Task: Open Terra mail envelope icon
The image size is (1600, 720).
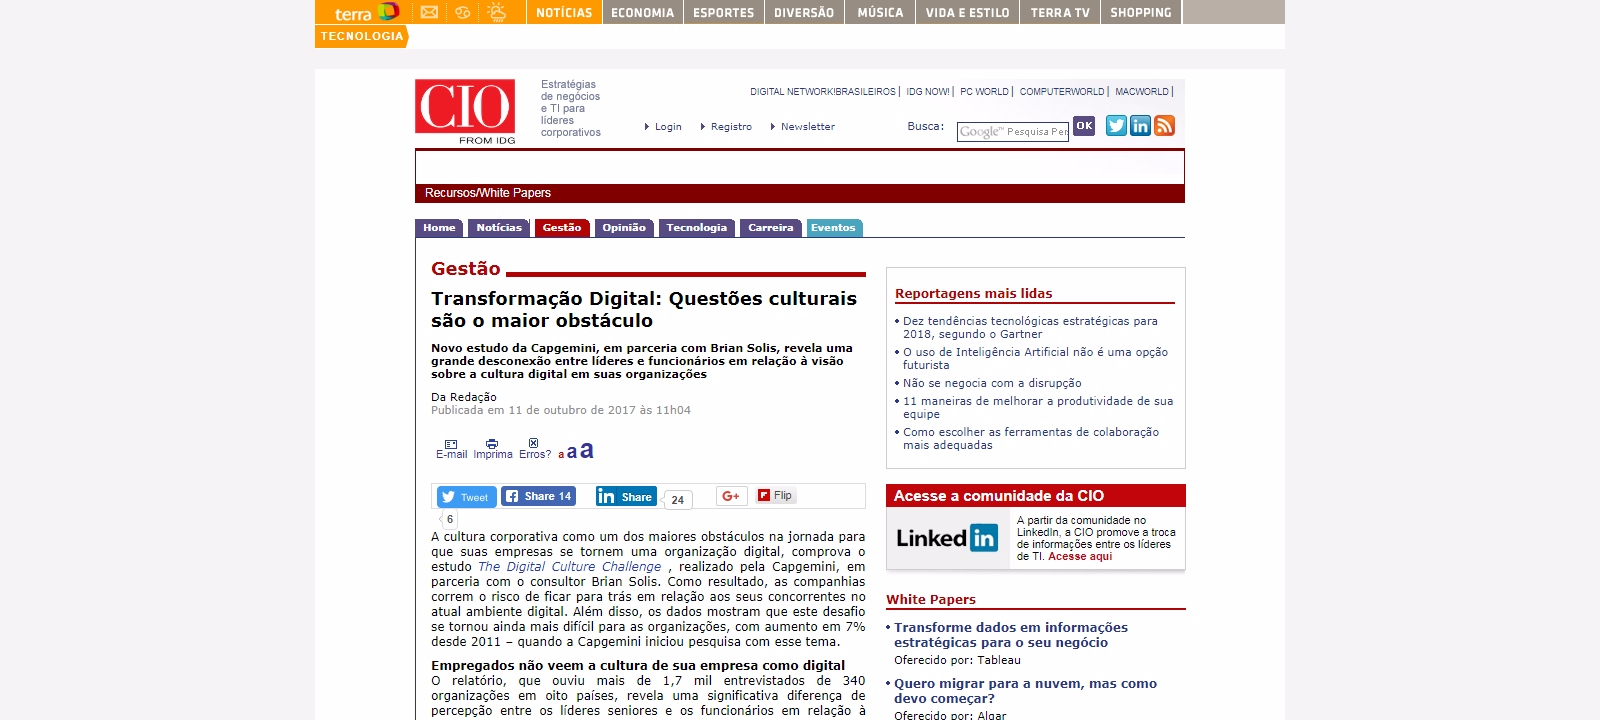Action: click(x=429, y=12)
